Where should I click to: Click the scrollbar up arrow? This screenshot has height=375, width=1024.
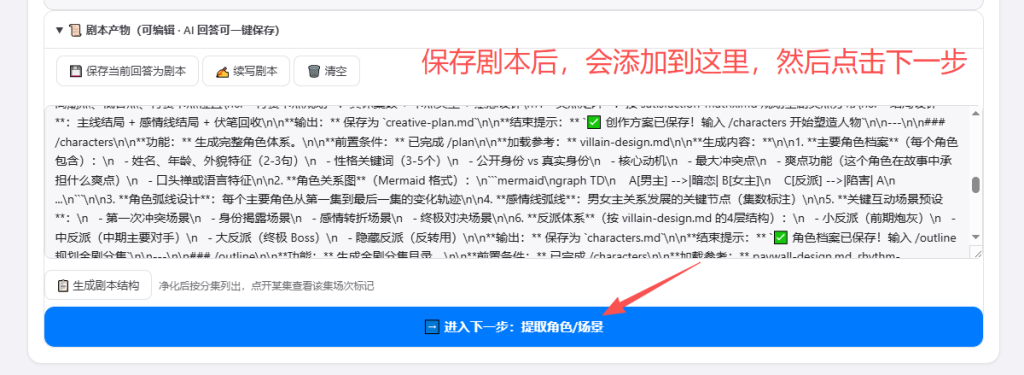[976, 113]
